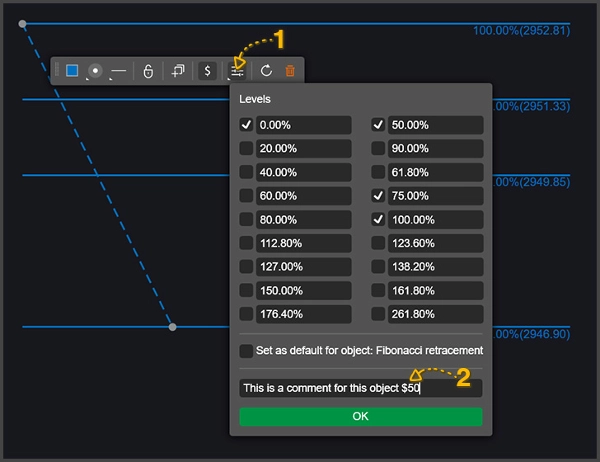Edit the 112.80% level value field
The width and height of the screenshot is (600, 462).
coord(304,243)
